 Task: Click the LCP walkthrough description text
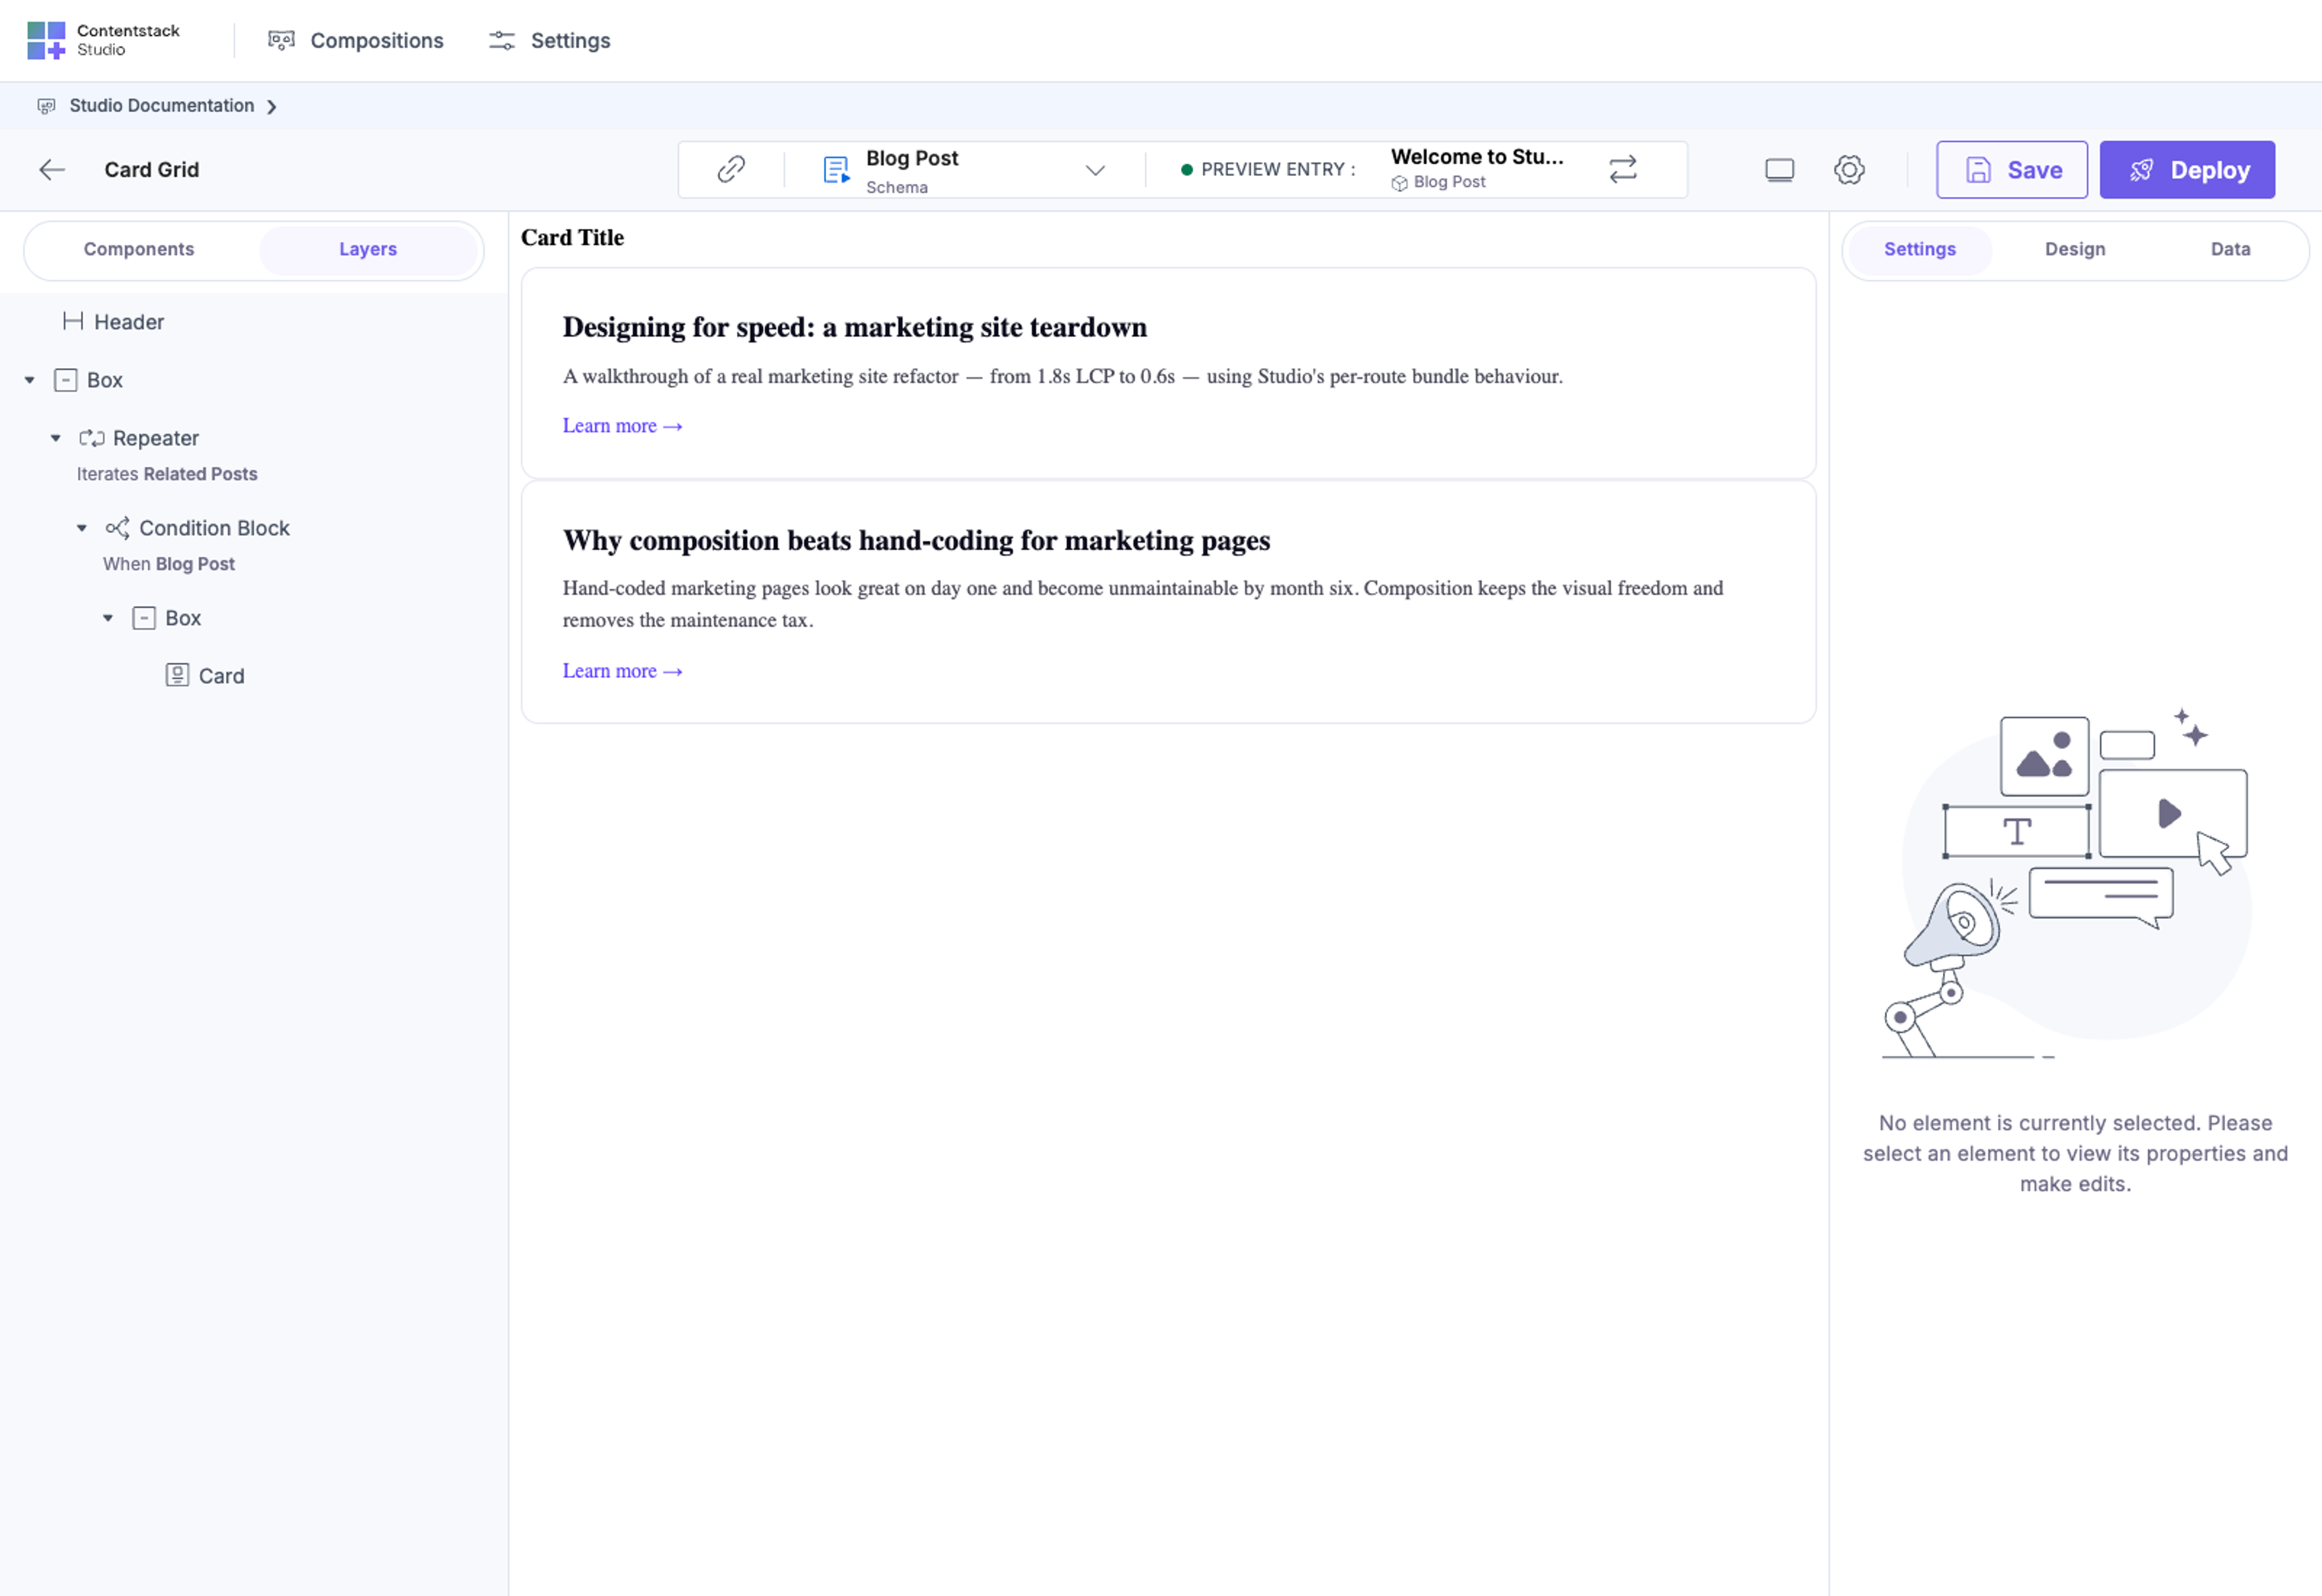[x=1062, y=376]
